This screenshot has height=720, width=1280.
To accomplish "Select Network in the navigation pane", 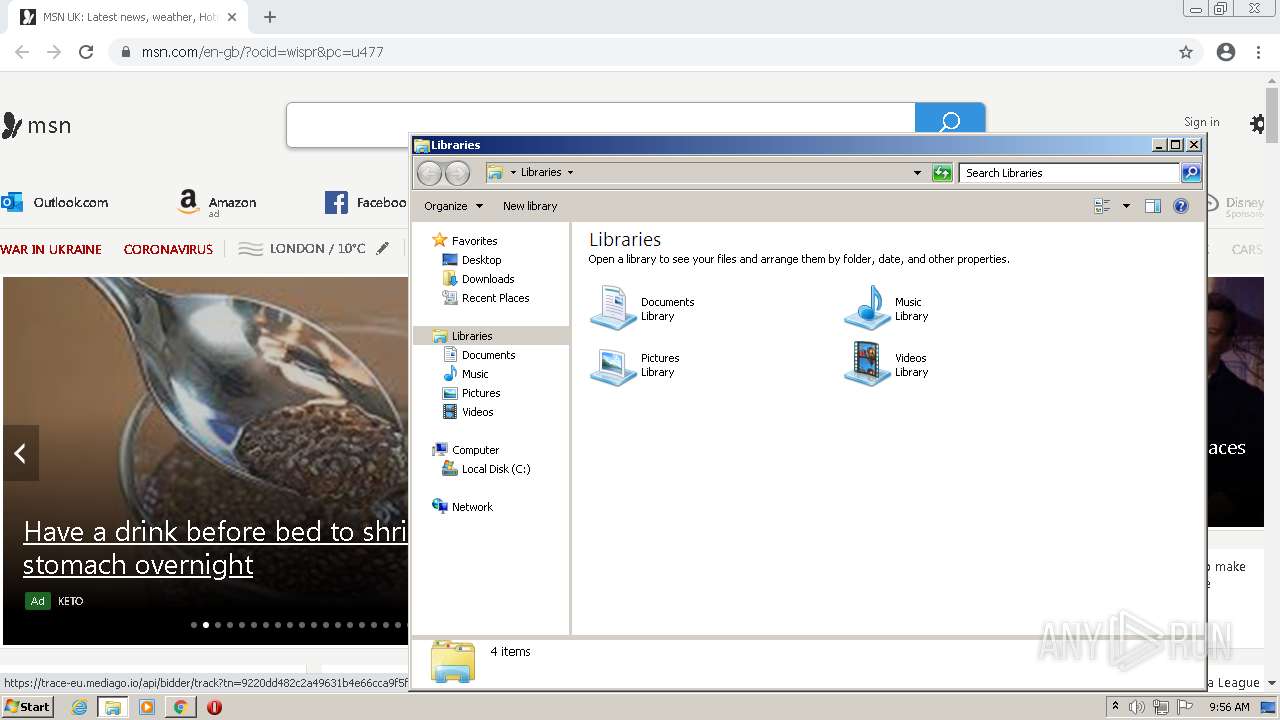I will coord(472,507).
